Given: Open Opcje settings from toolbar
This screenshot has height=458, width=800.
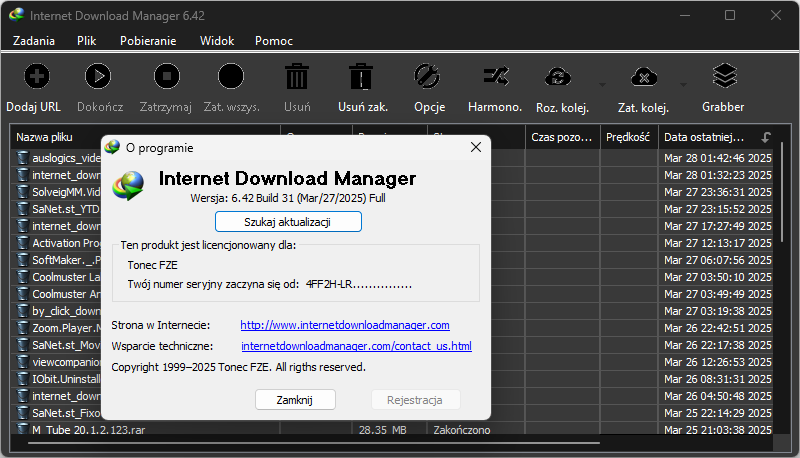Looking at the screenshot, I should (x=427, y=77).
